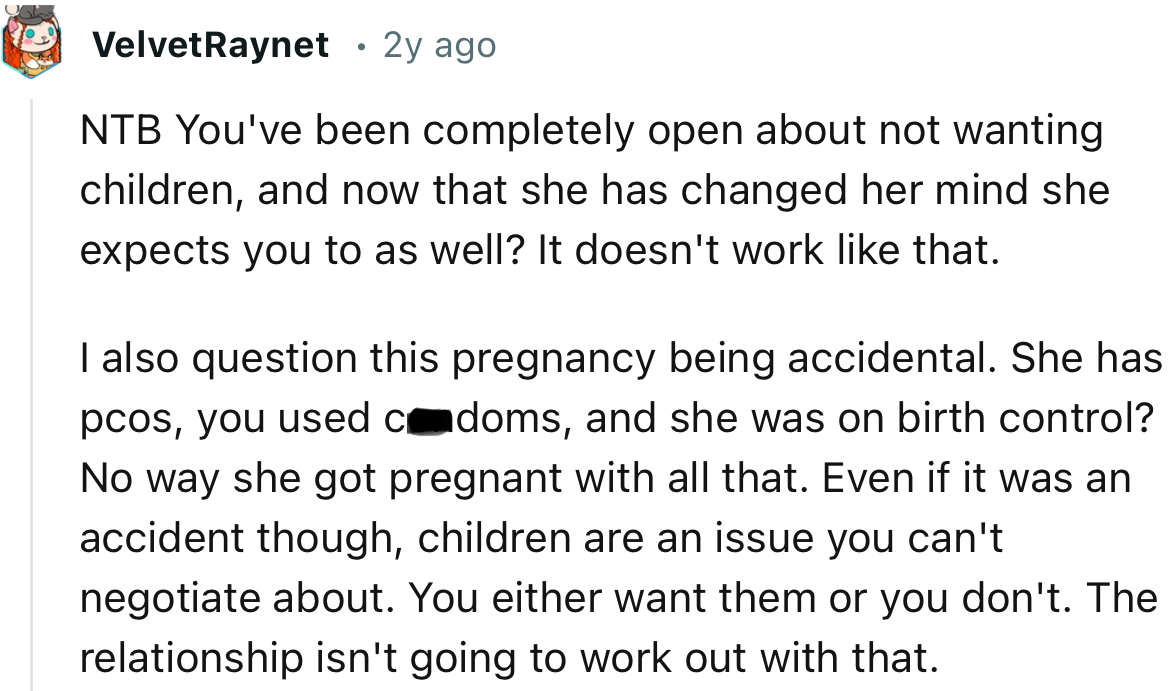Click the VelvetRaynet username link
The image size is (1176, 691).
pos(210,45)
